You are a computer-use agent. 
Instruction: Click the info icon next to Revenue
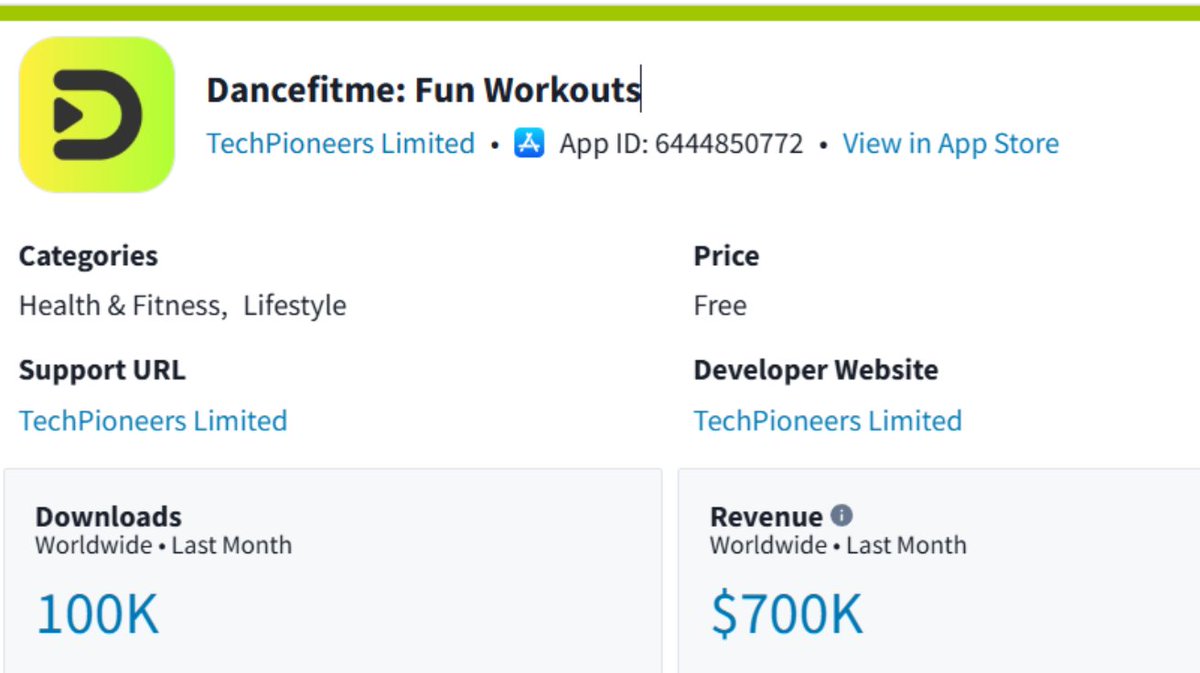pos(842,516)
